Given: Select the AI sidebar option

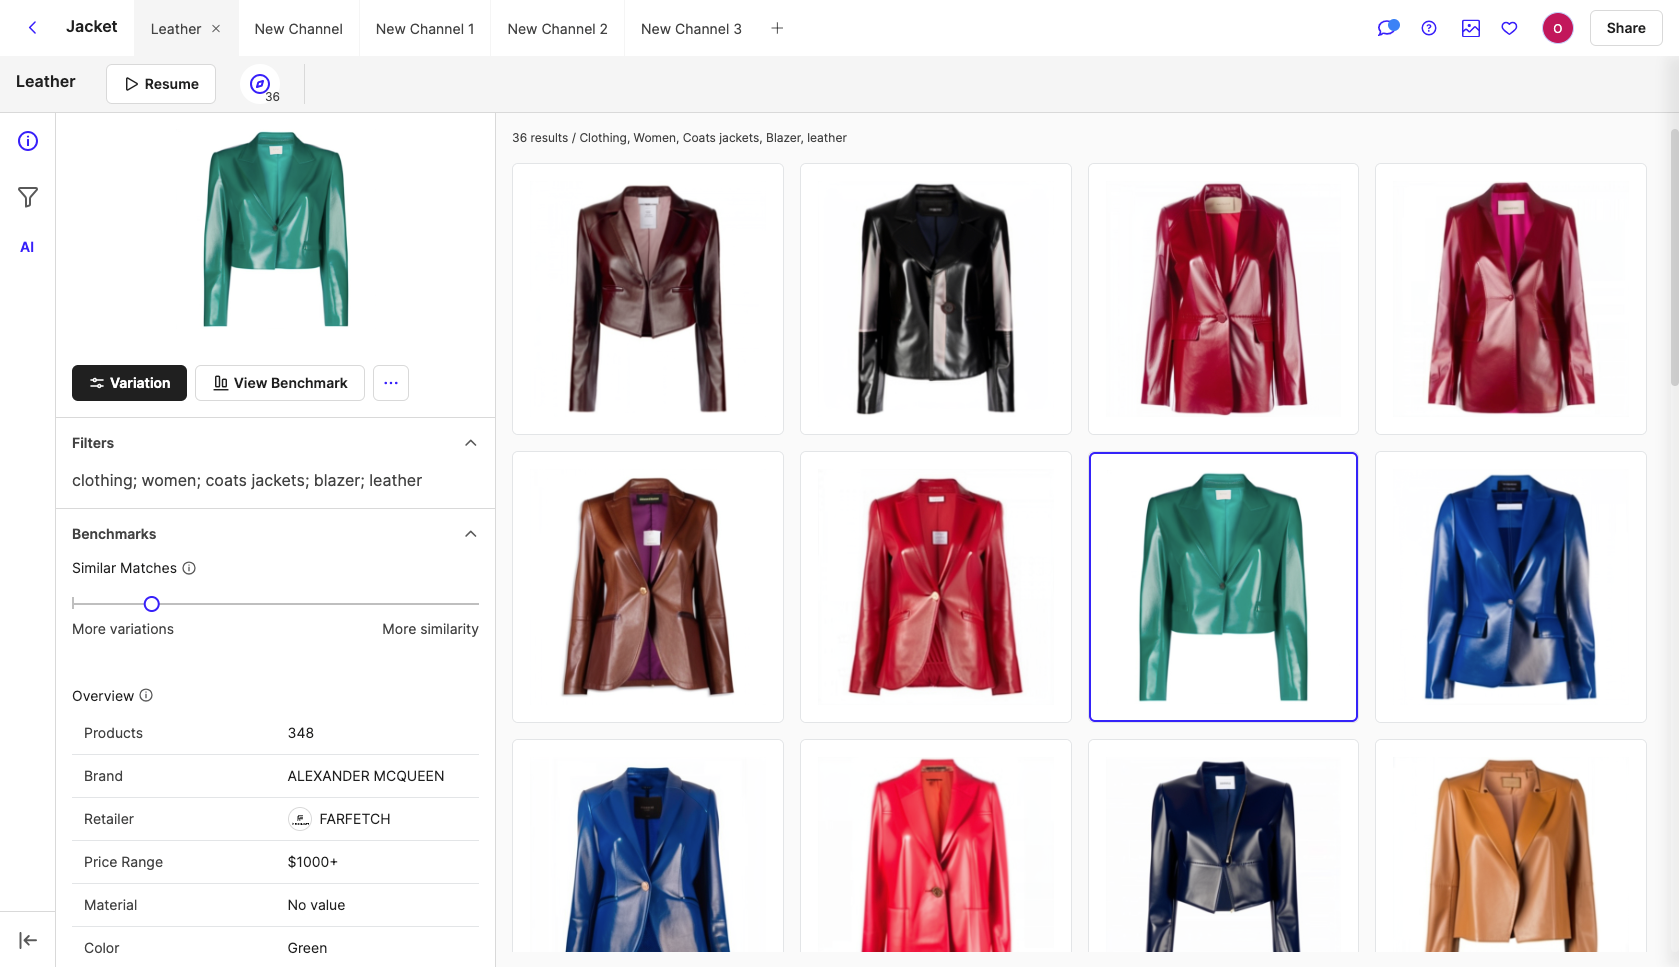Looking at the screenshot, I should (27, 247).
